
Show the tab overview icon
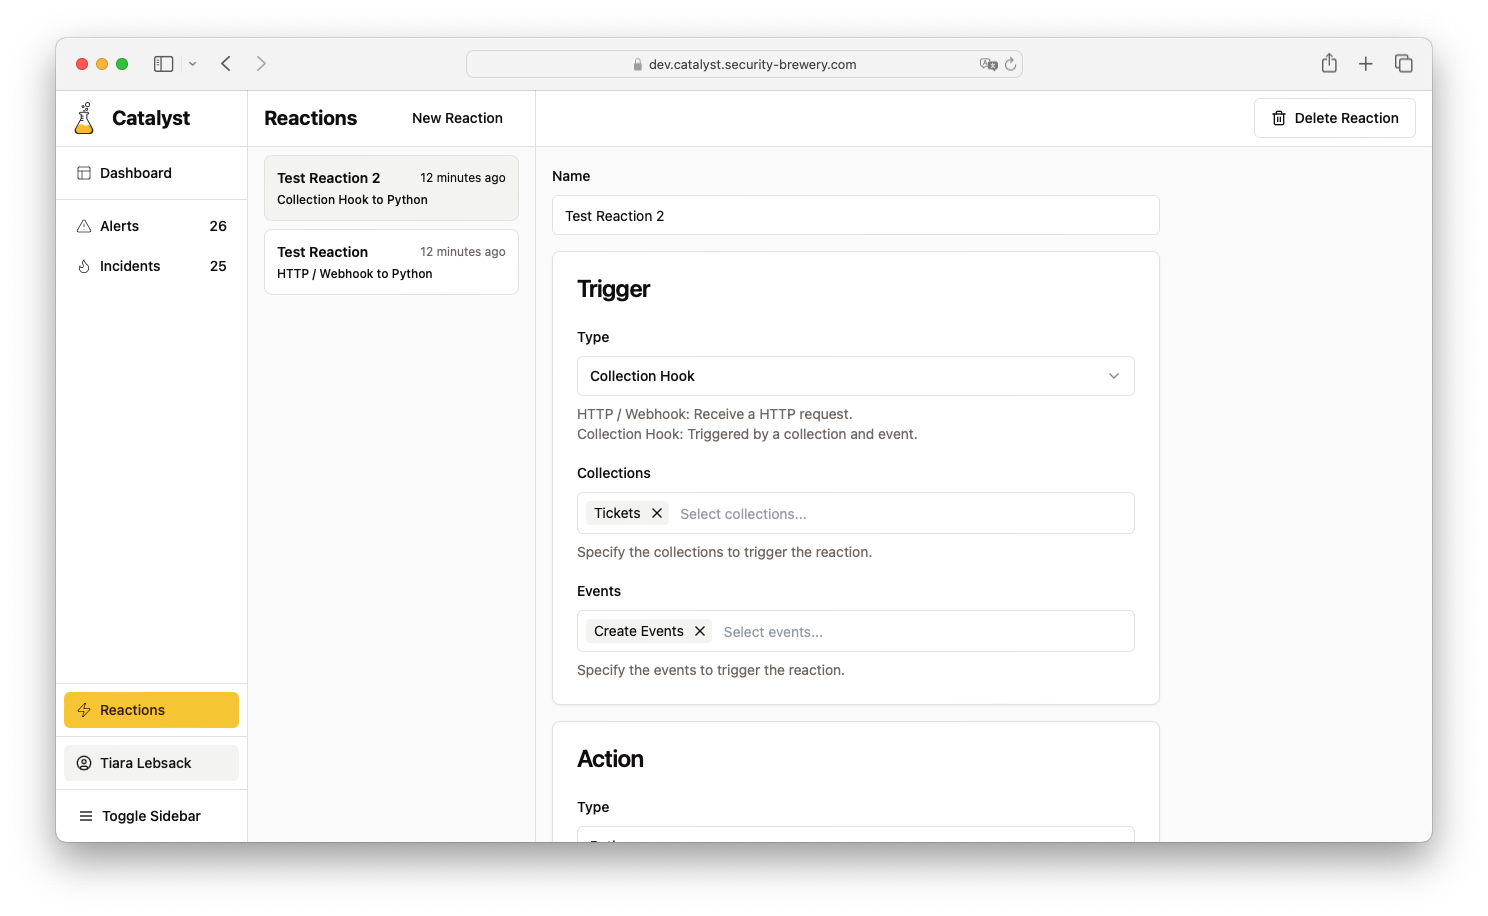pyautogui.click(x=1404, y=64)
